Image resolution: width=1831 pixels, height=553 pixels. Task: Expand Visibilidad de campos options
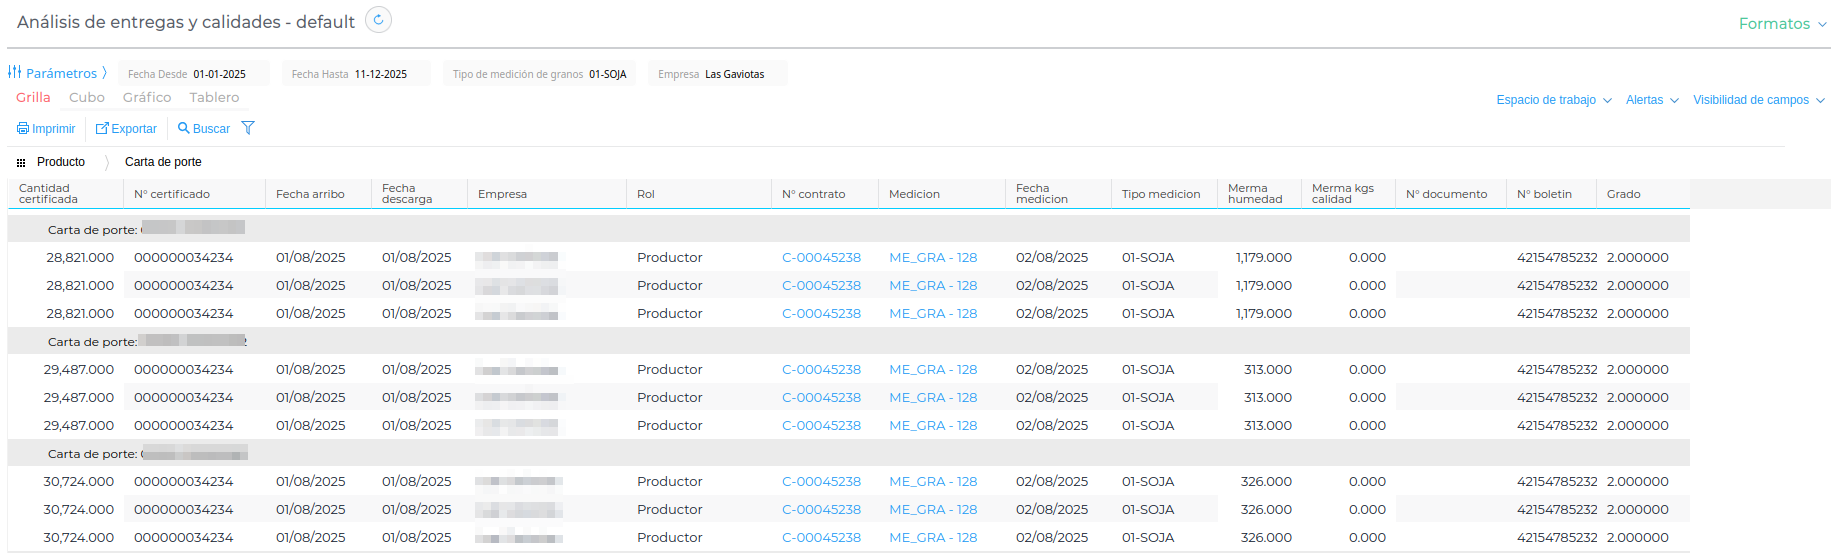tap(1759, 100)
